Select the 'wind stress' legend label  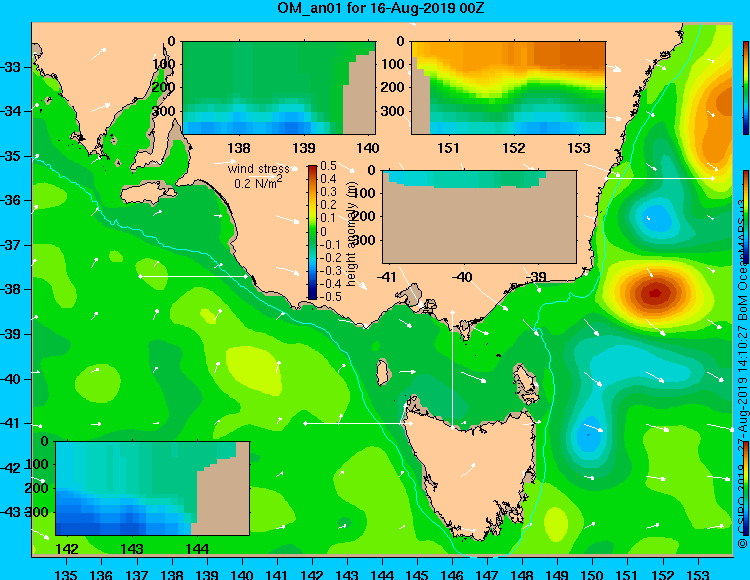[259, 169]
